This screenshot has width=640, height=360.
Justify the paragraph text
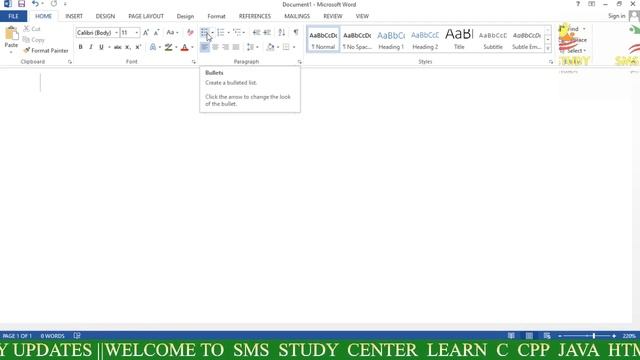[236, 47]
